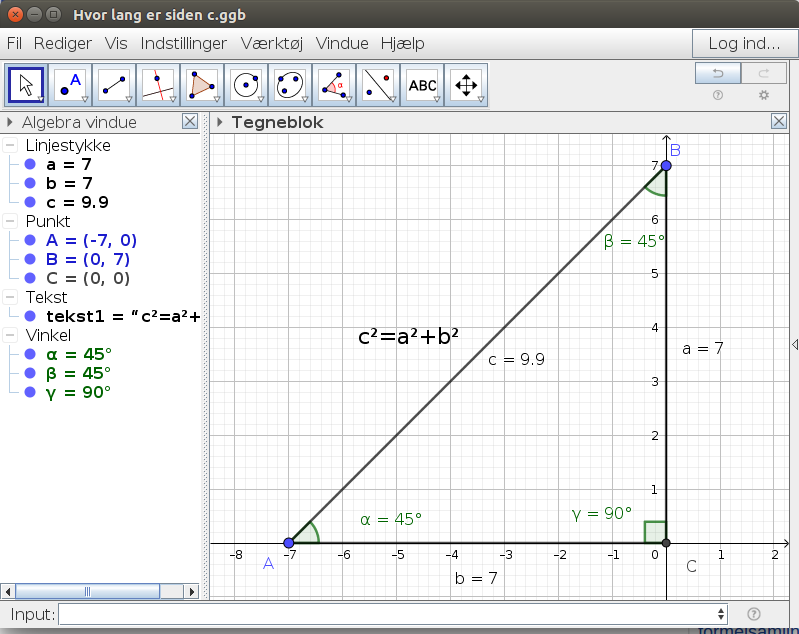This screenshot has width=799, height=634.
Task: Select point B in the drawing pad
Action: tap(666, 165)
